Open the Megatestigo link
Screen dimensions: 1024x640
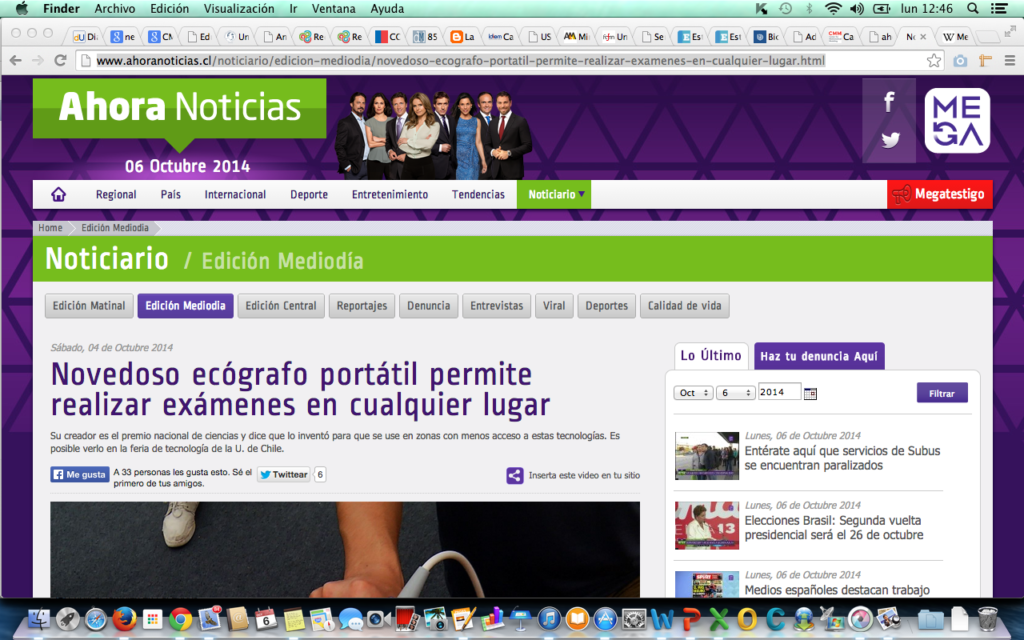point(940,194)
